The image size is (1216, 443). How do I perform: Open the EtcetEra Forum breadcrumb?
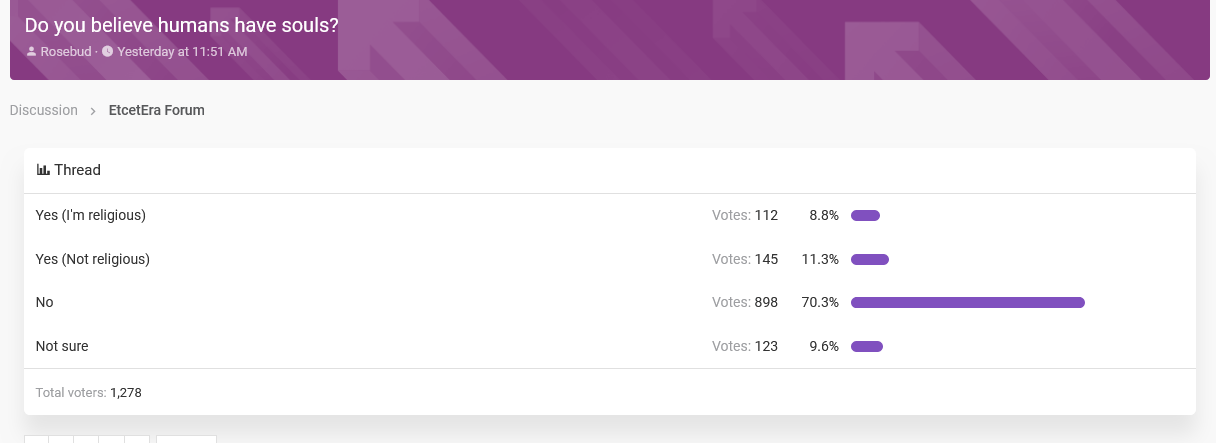point(157,110)
